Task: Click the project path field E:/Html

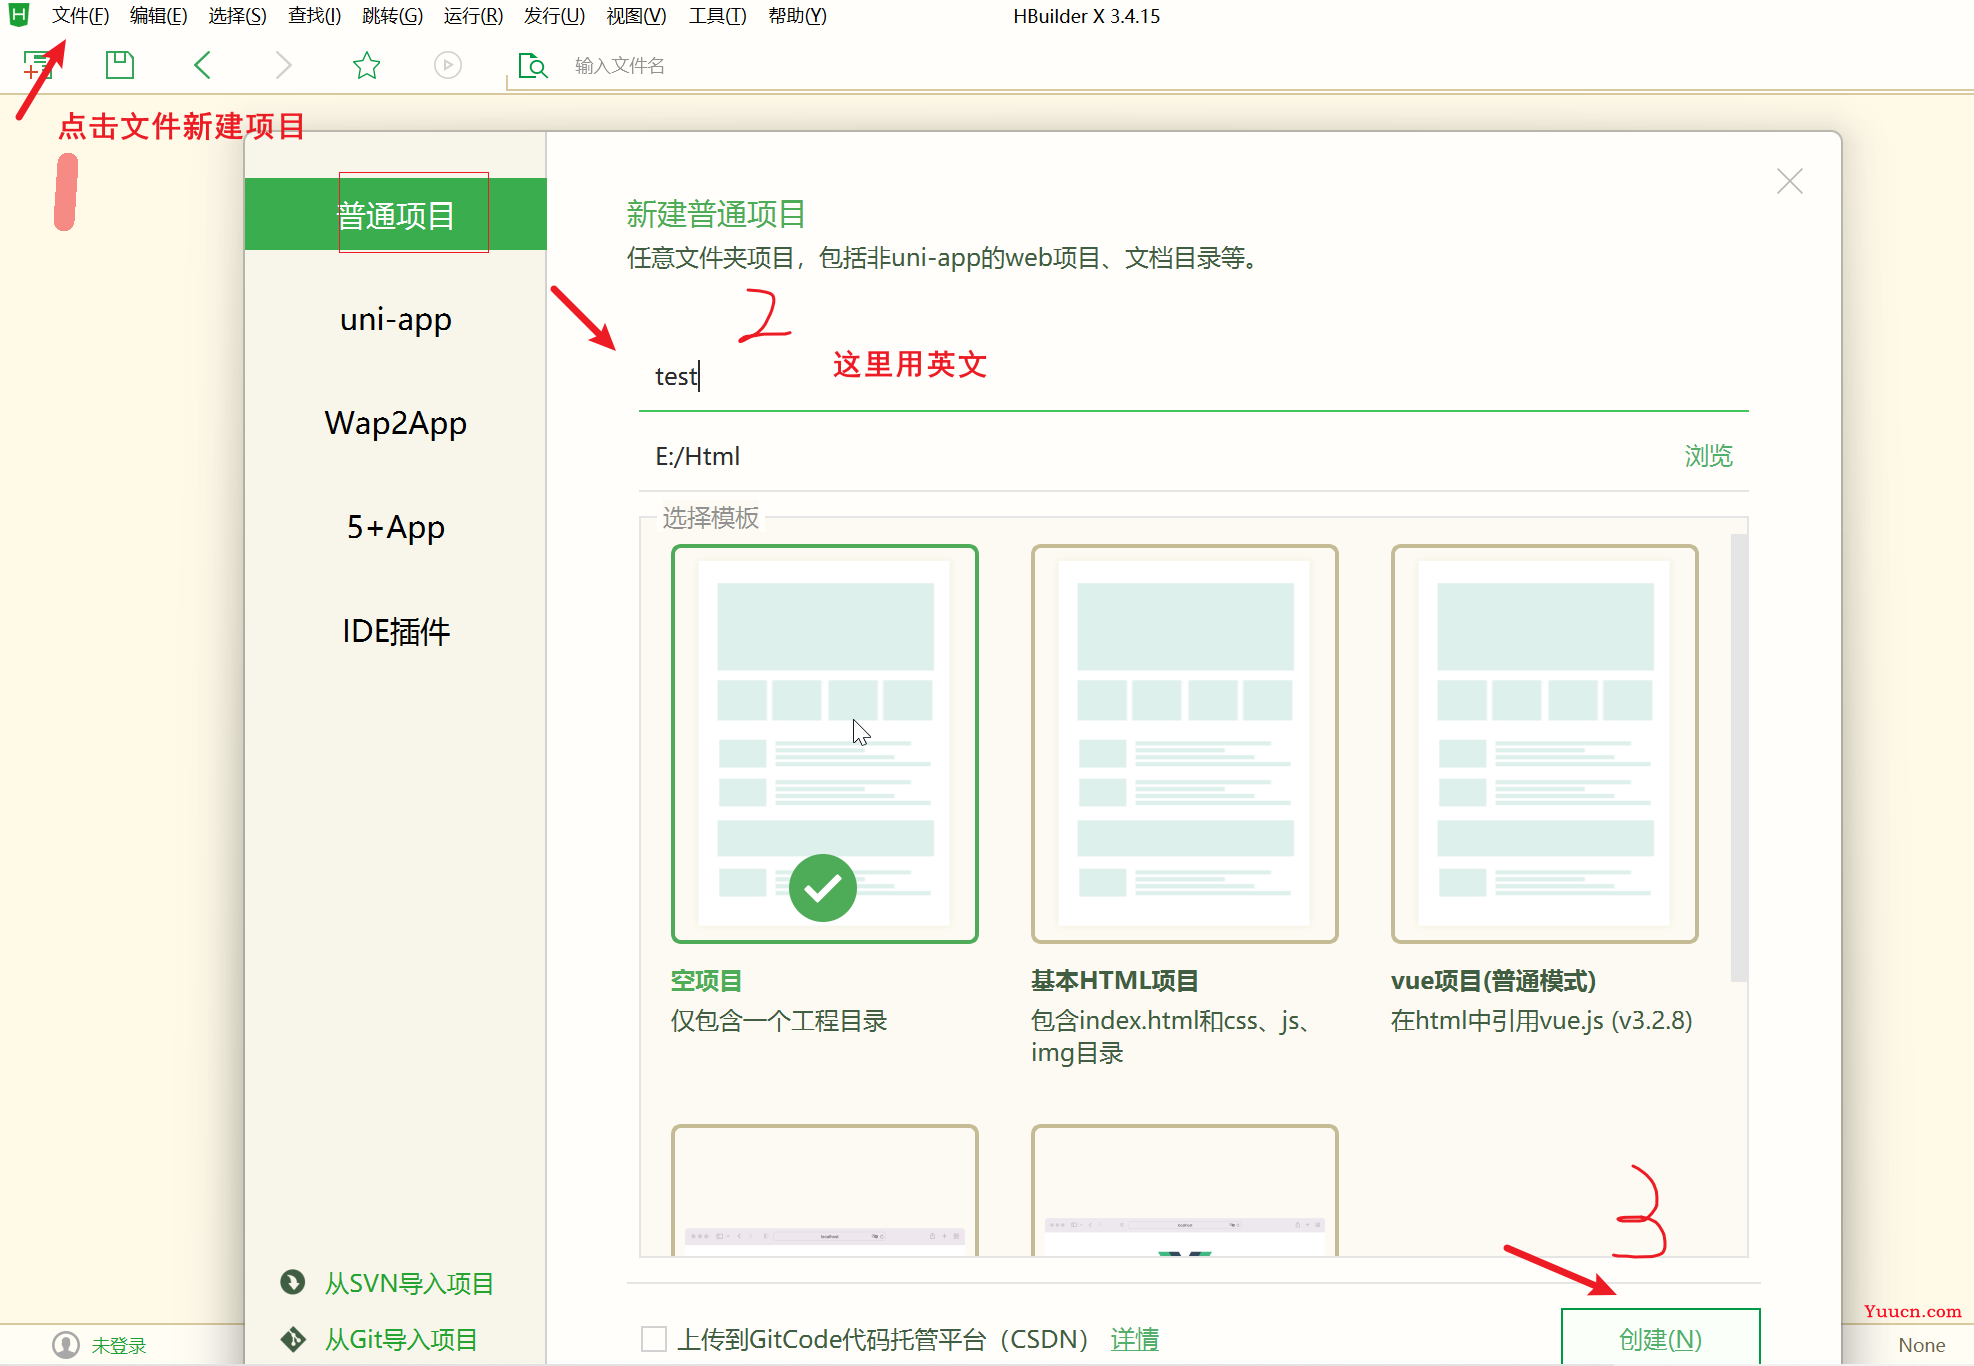Action: pyautogui.click(x=1160, y=456)
